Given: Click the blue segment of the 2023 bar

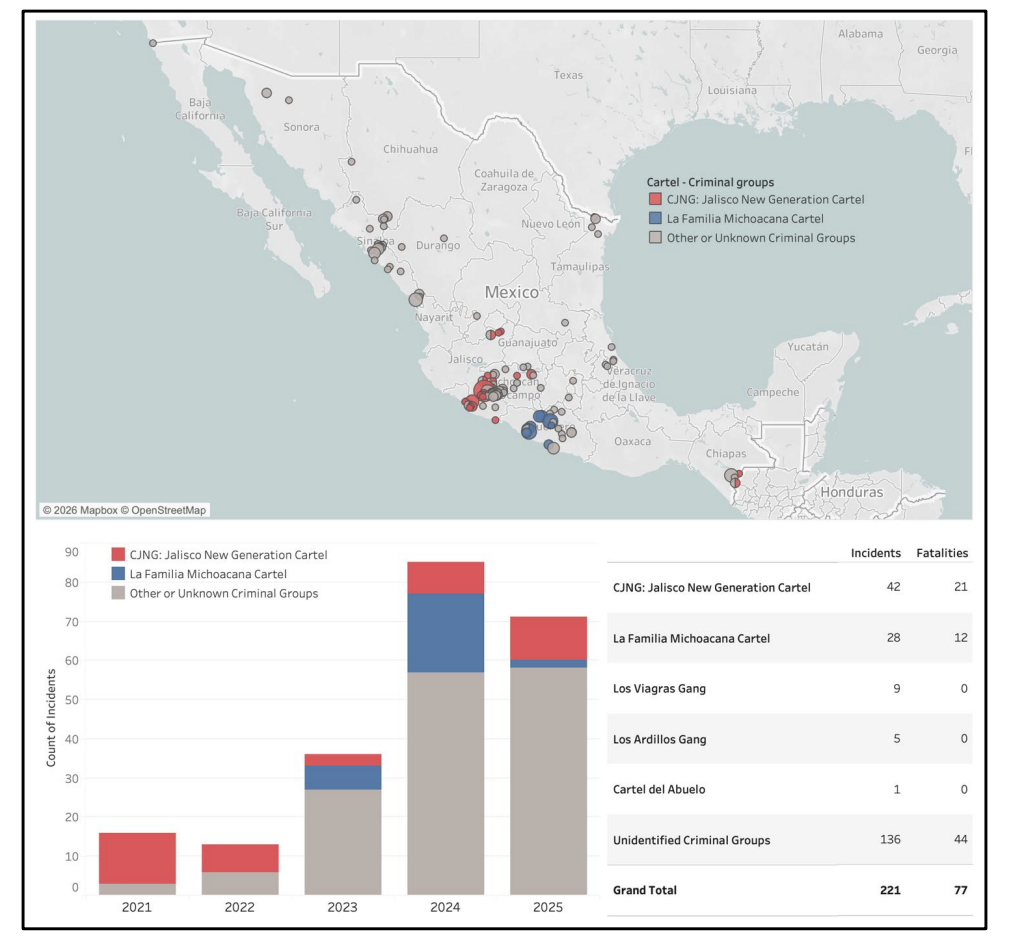Looking at the screenshot, I should [x=343, y=777].
